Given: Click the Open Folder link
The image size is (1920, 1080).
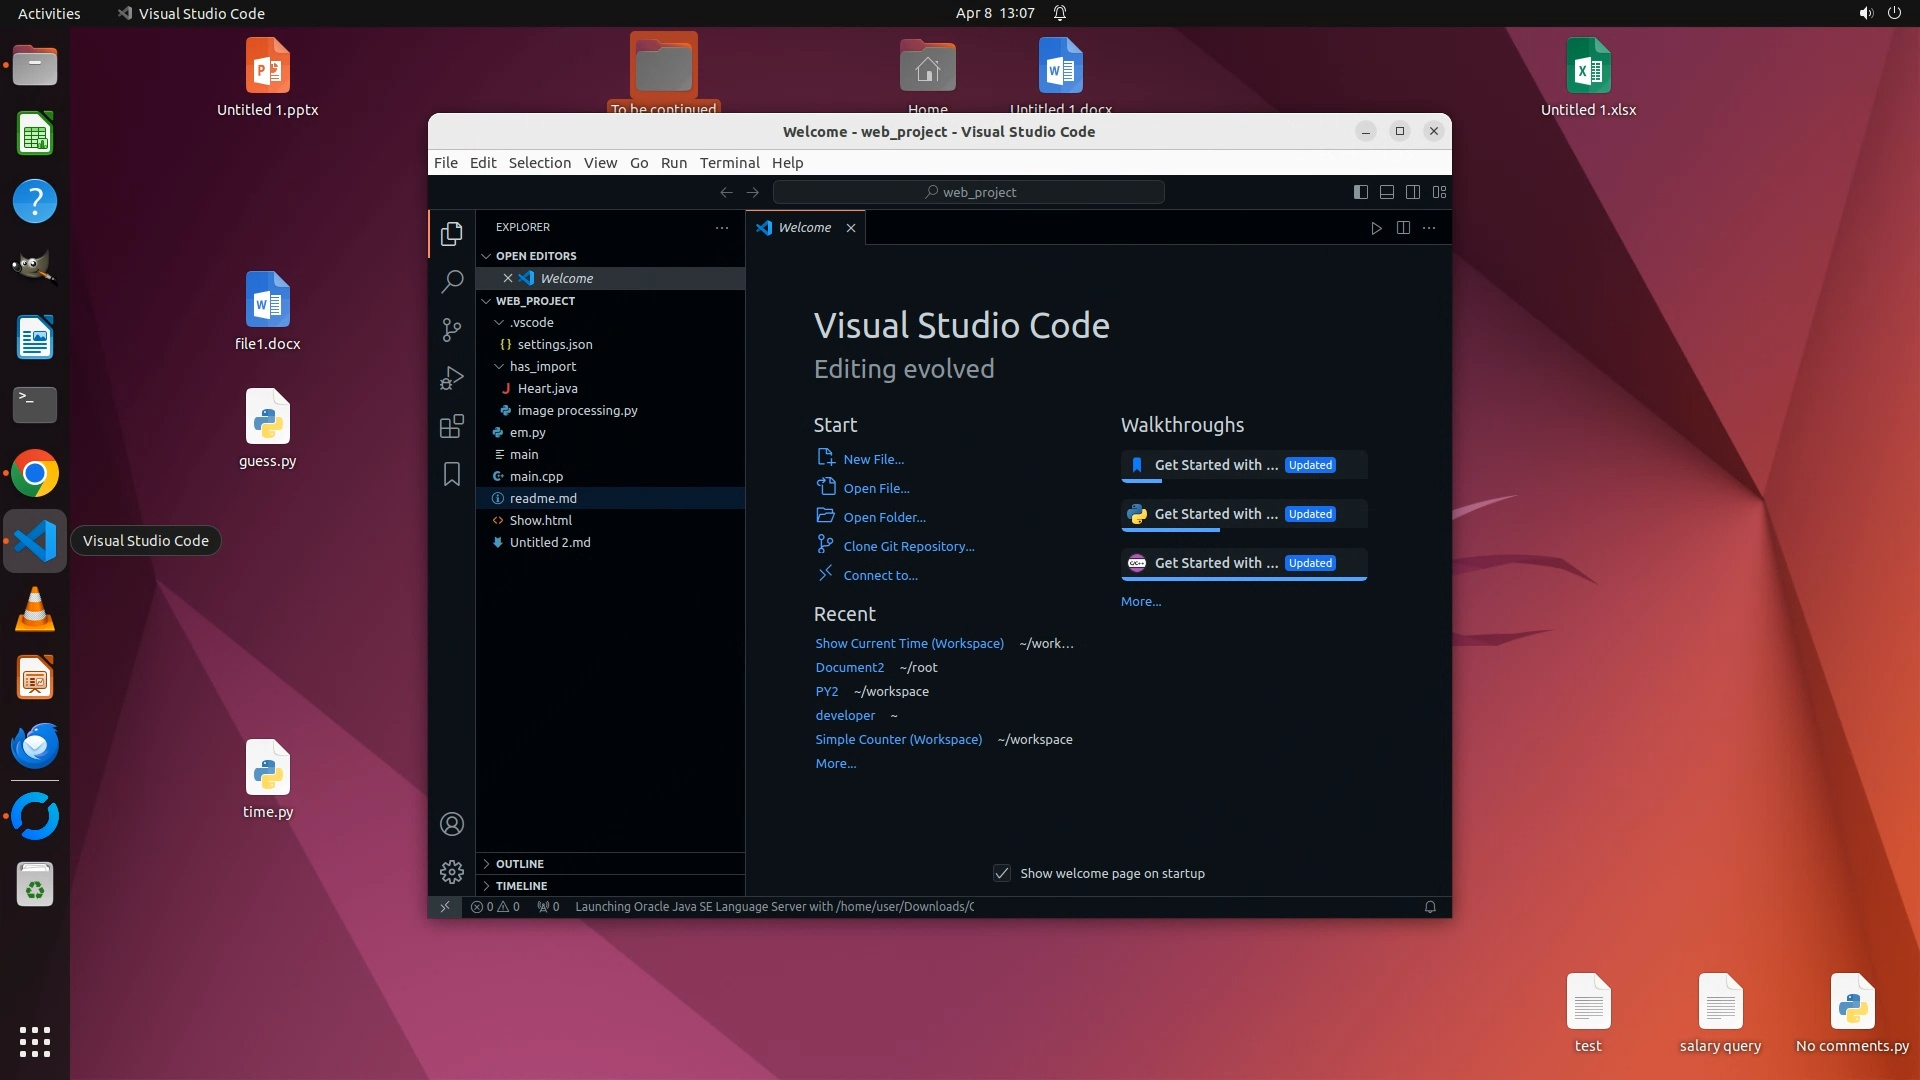Looking at the screenshot, I should pos(884,517).
